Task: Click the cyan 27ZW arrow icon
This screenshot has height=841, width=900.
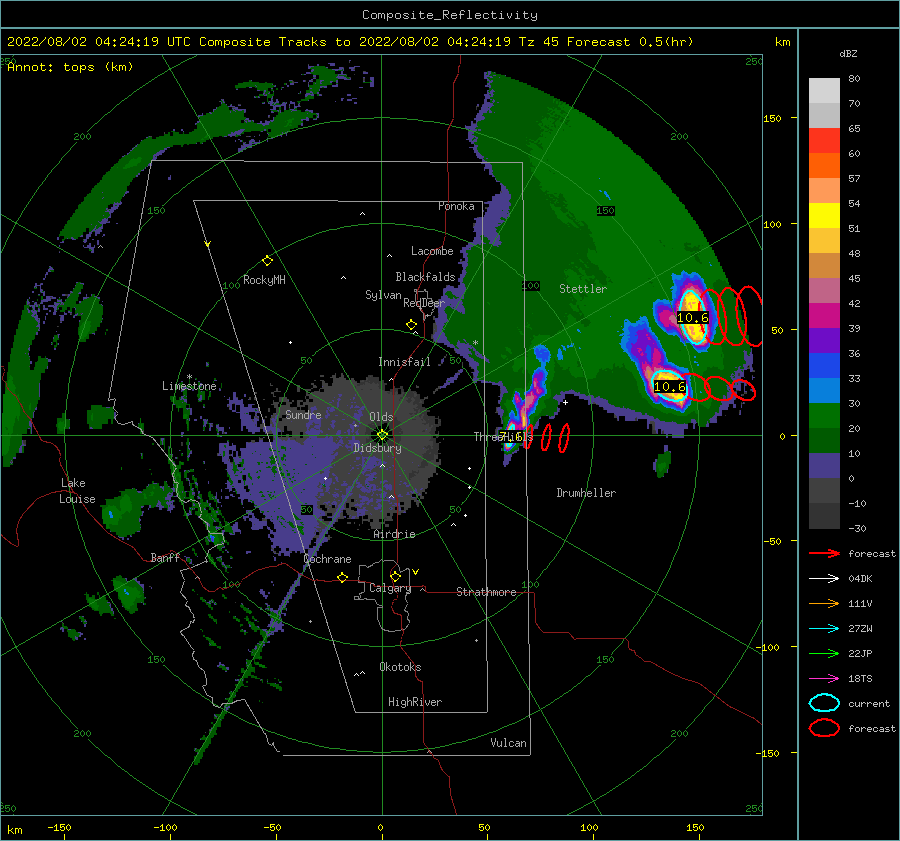Action: tap(824, 629)
